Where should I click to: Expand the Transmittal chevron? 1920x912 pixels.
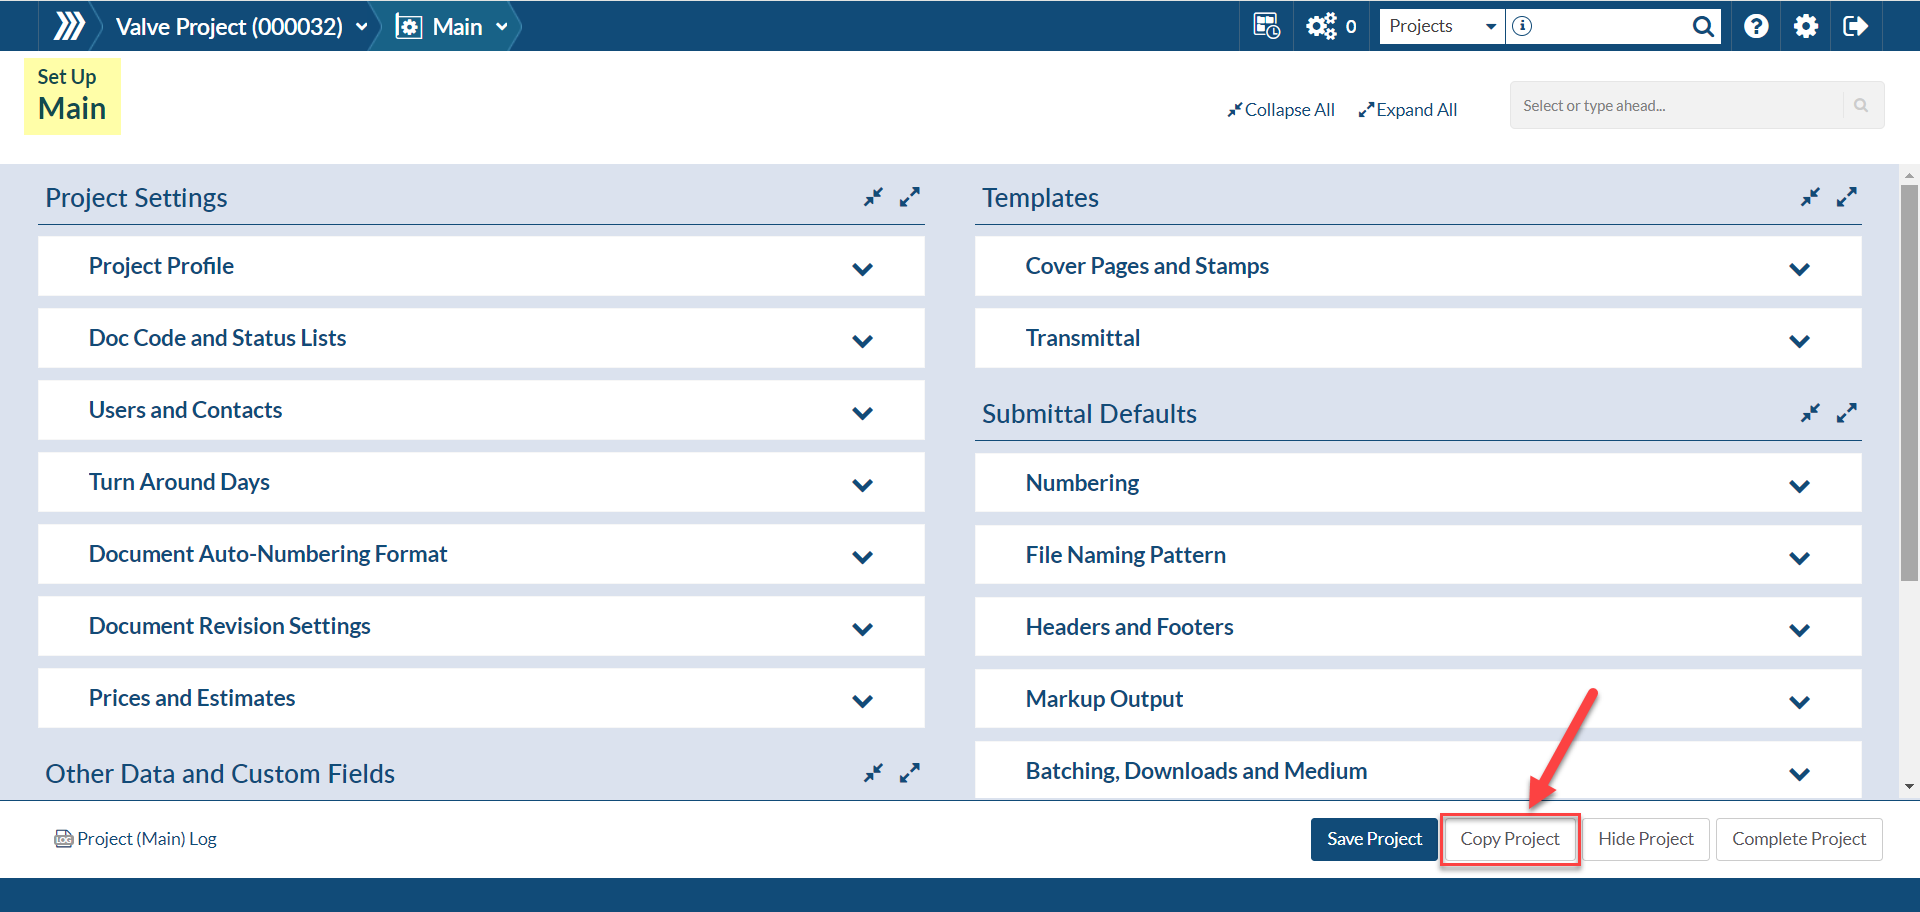[1800, 341]
